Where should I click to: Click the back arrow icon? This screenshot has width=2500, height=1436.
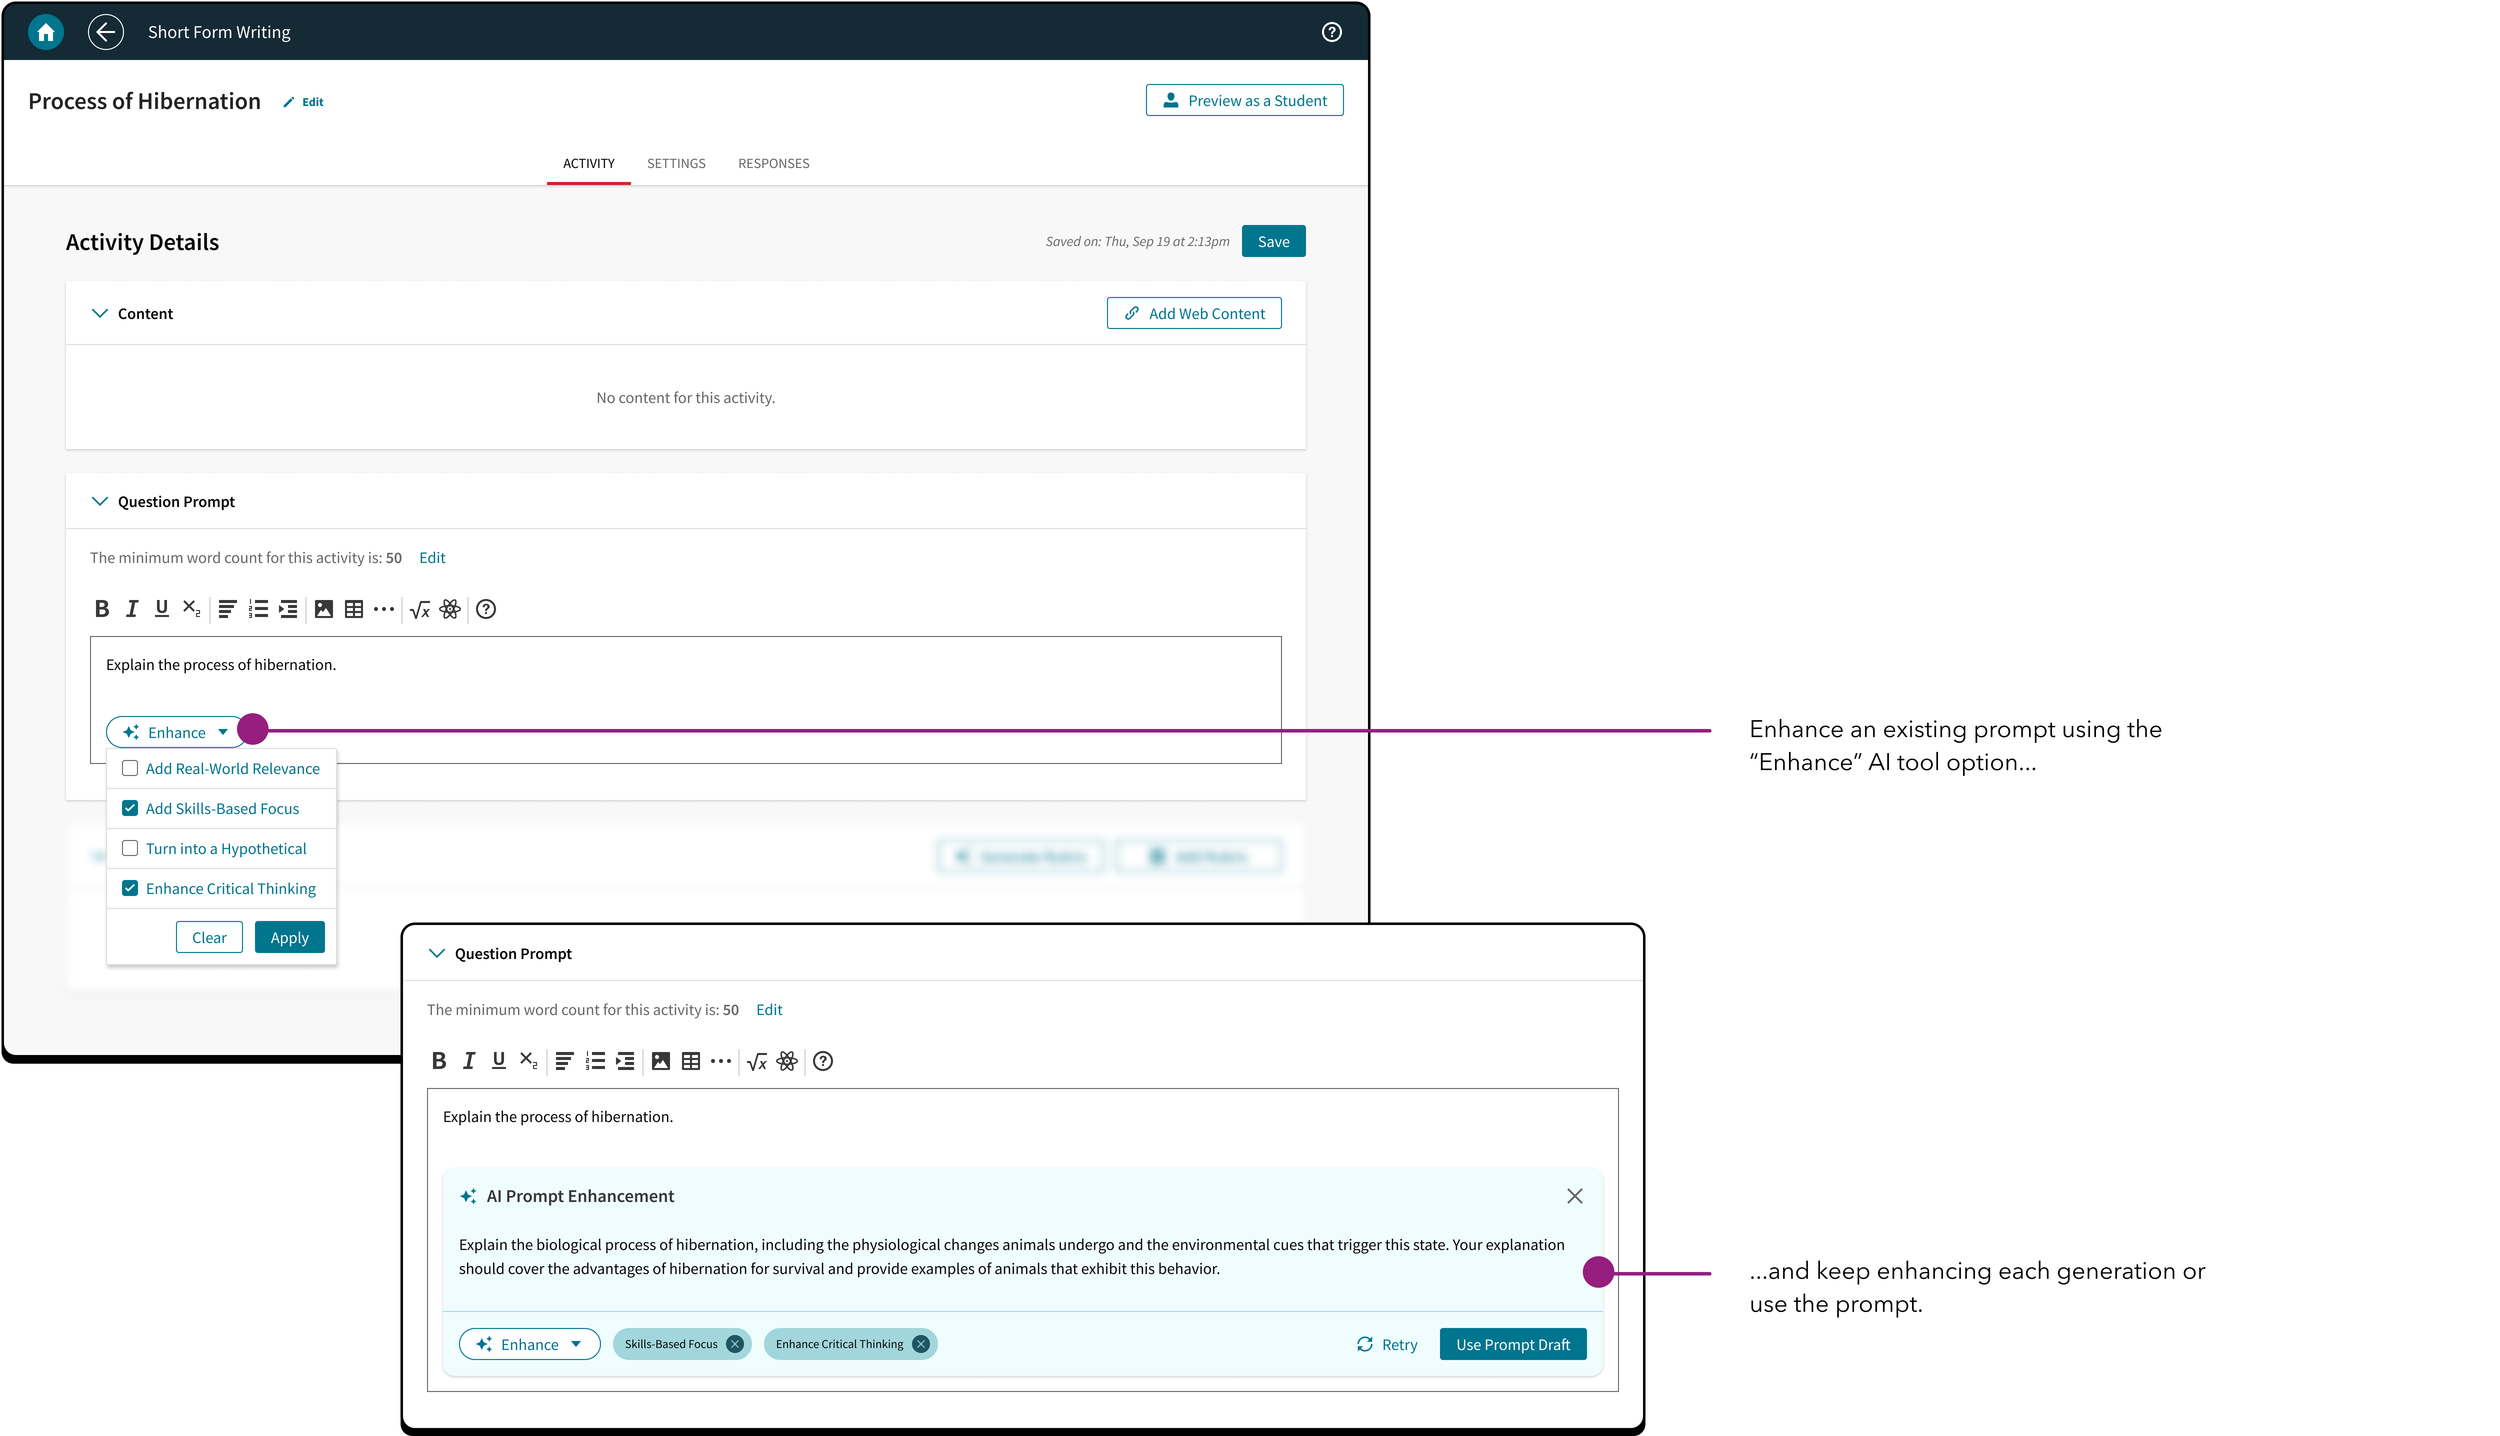pyautogui.click(x=105, y=32)
